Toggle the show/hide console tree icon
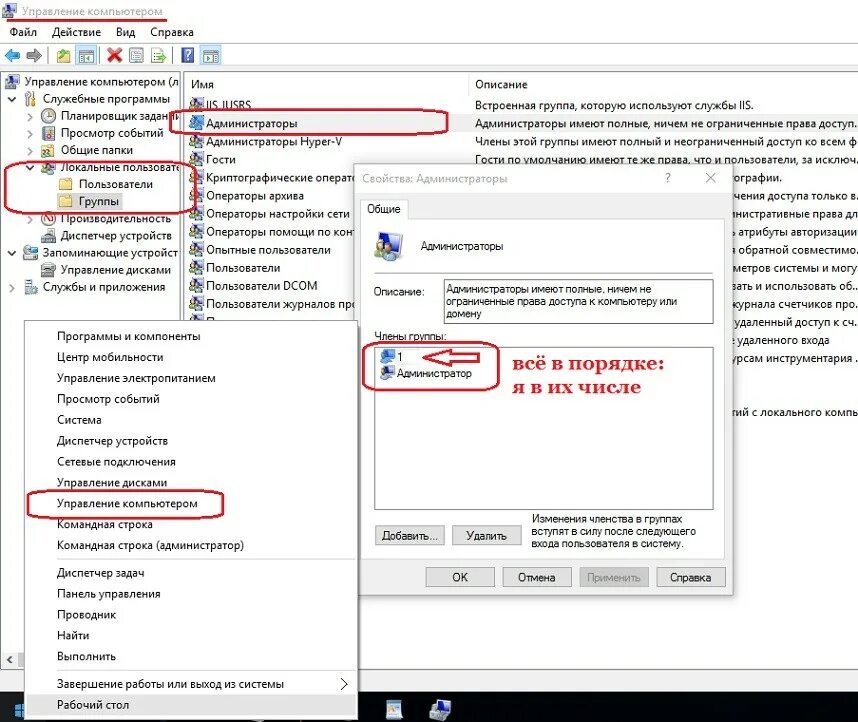The width and height of the screenshot is (858, 722). (86, 55)
